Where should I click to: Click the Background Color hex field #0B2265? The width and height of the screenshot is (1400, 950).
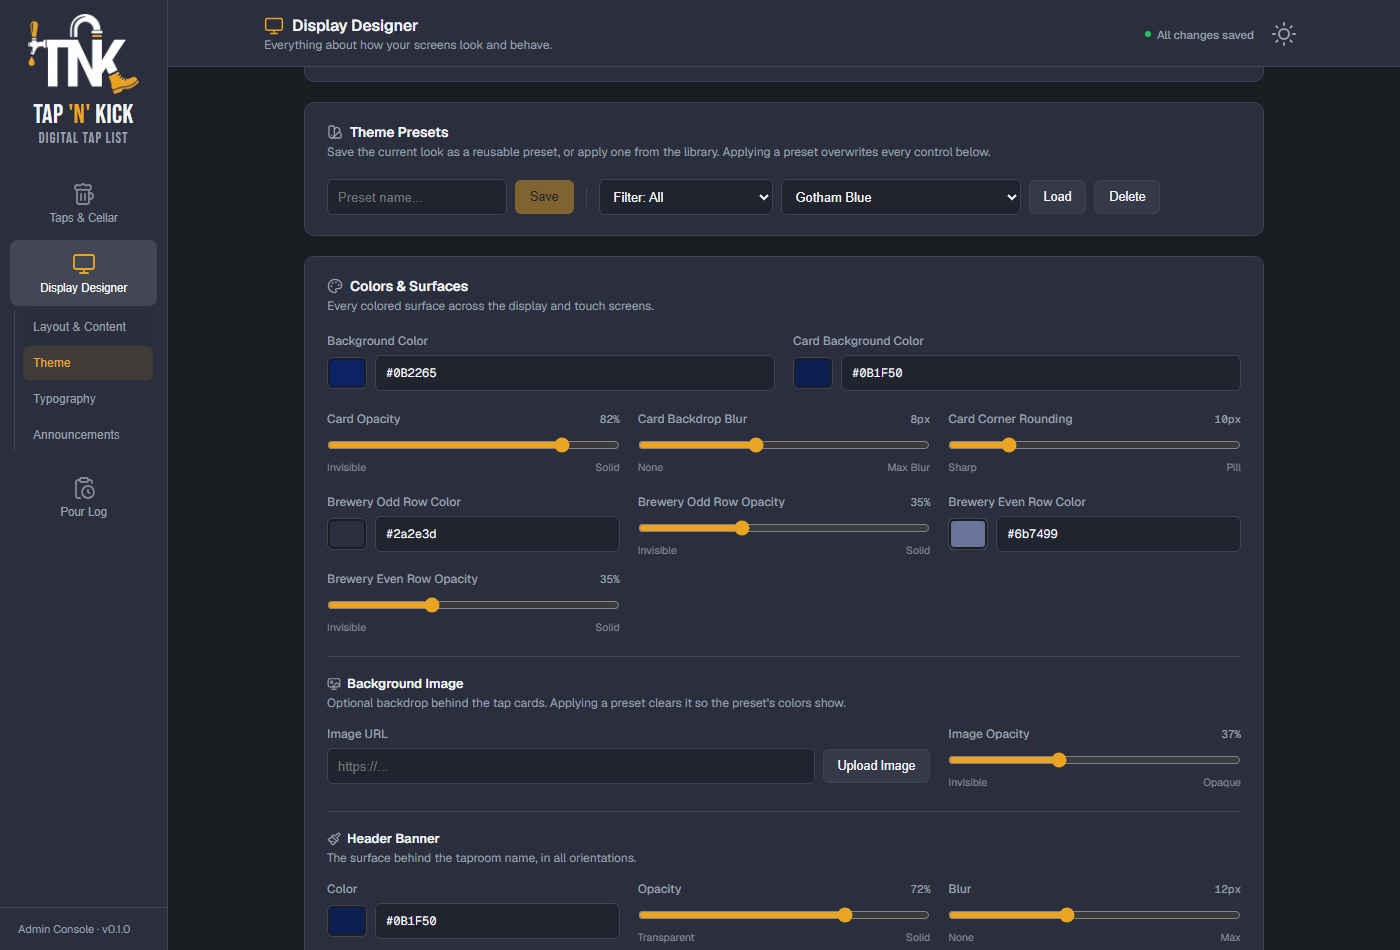[x=575, y=373]
